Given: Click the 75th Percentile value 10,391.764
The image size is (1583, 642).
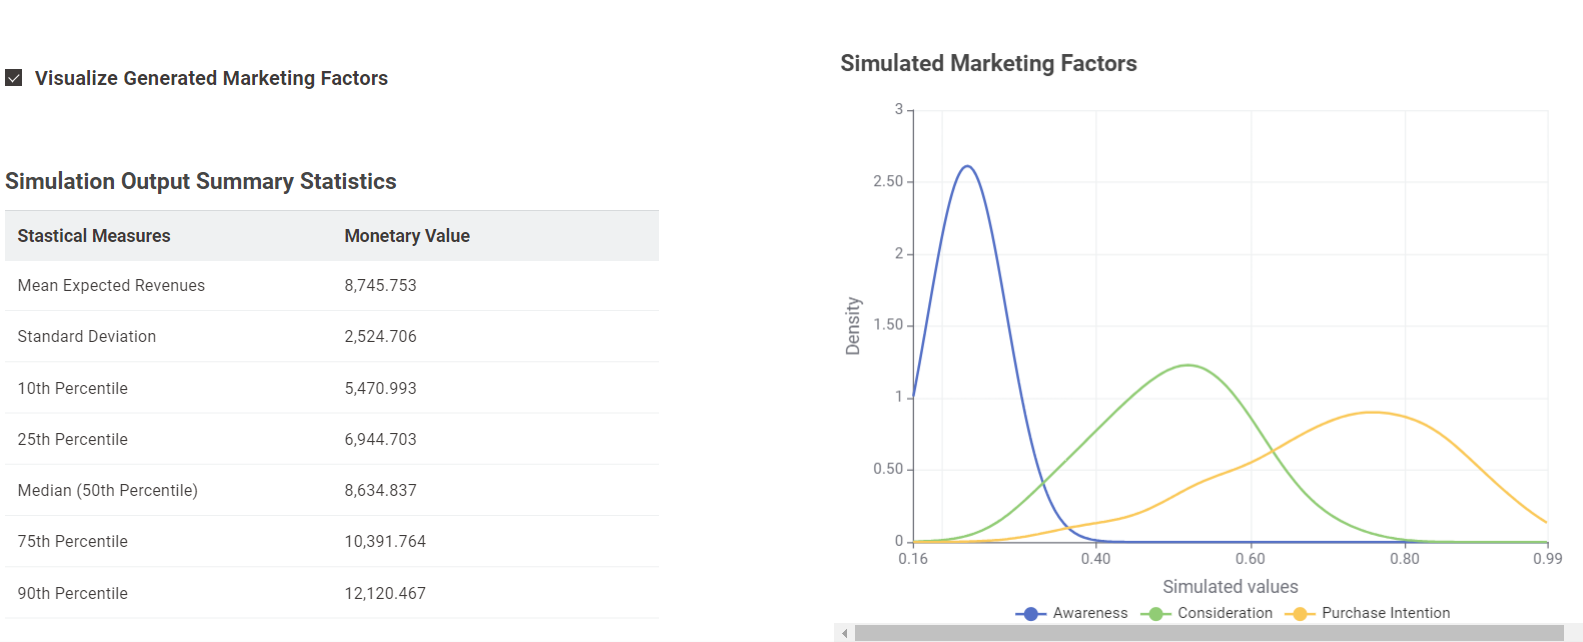Looking at the screenshot, I should tap(385, 541).
